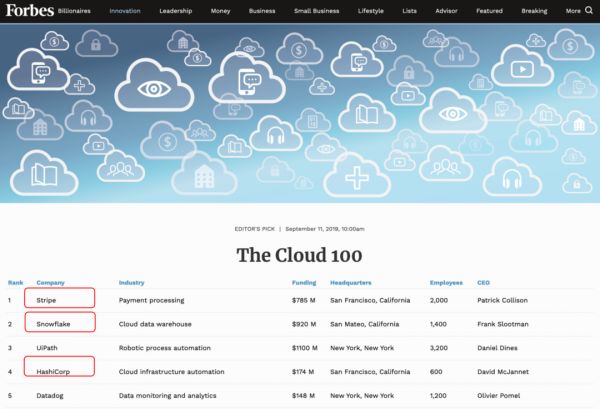Image resolution: width=600 pixels, height=409 pixels.
Task: Click the Forbes logo
Action: 32,12
